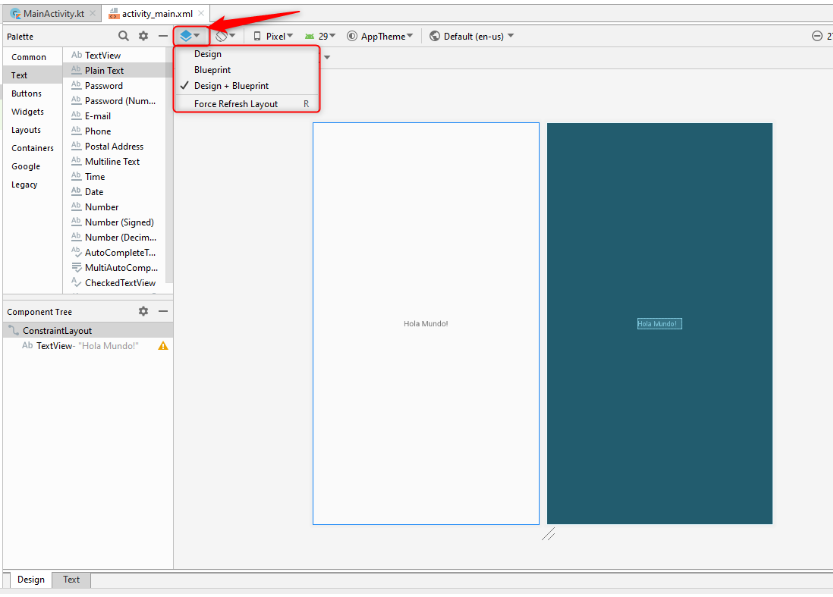Image resolution: width=833 pixels, height=597 pixels.
Task: Open the AppTheme dropdown
Action: tap(380, 36)
